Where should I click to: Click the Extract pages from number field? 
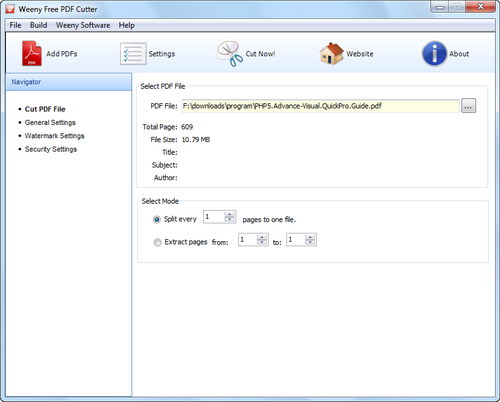click(248, 240)
